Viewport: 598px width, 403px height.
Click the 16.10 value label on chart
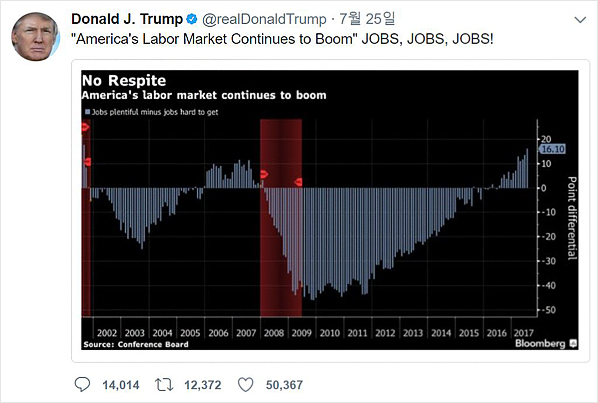point(552,149)
